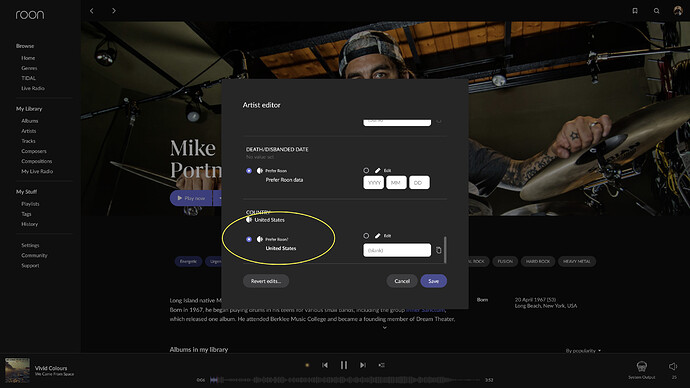Open Live Radio in the sidebar
Screen dimensions: 690x388
[33, 88]
